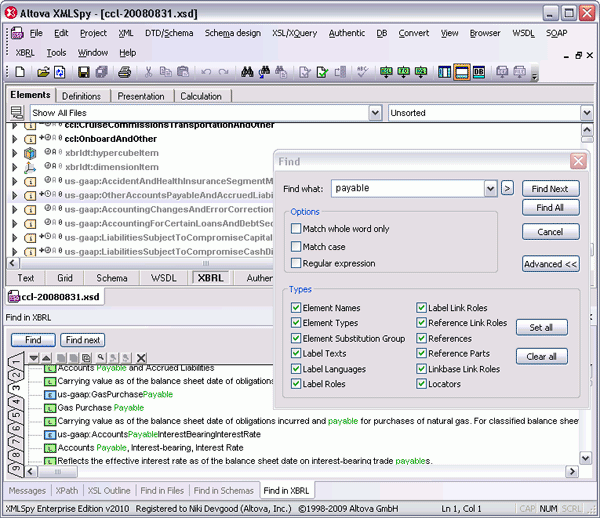The height and width of the screenshot is (518, 600).
Task: Clear results with the X icon in Find in XBRL
Action: pyautogui.click(x=141, y=358)
